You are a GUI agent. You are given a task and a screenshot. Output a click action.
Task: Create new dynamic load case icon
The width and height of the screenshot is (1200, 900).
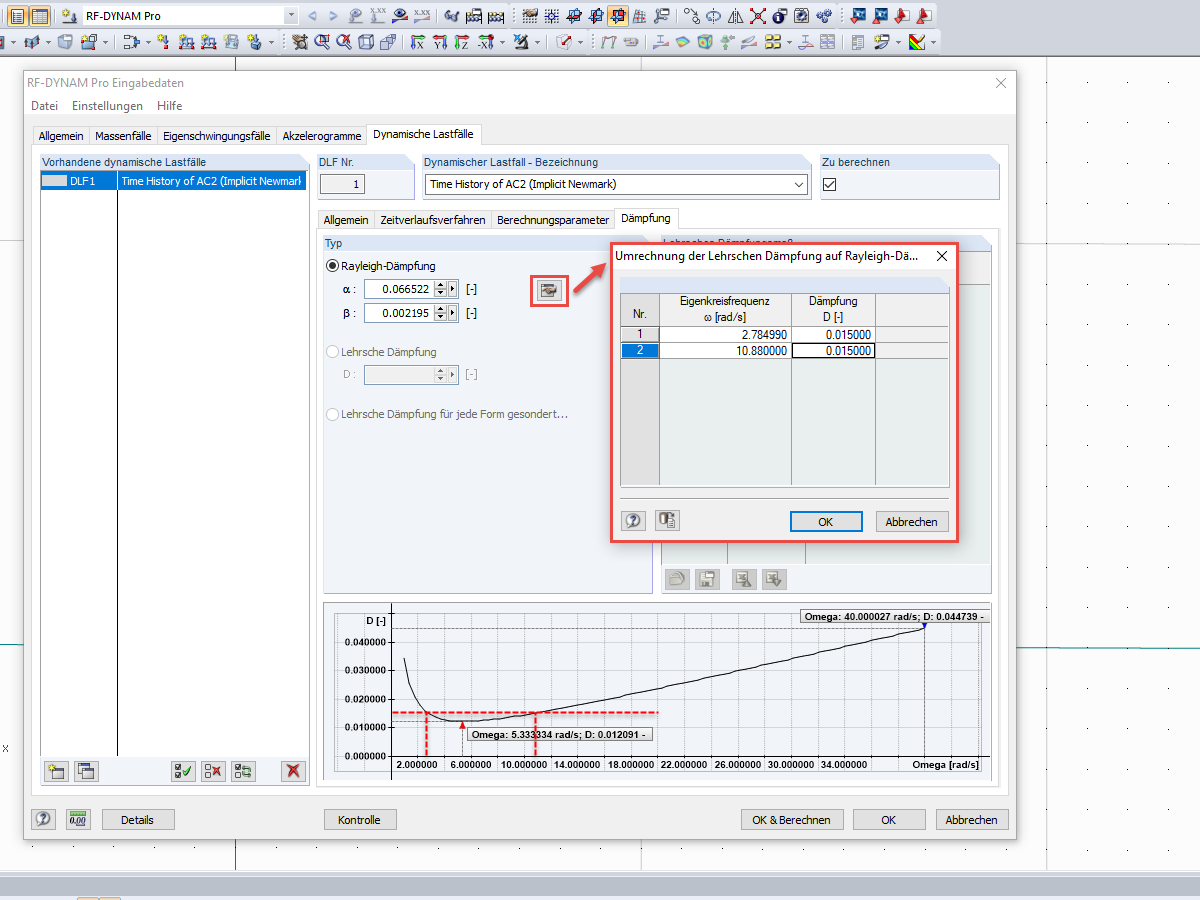click(57, 771)
